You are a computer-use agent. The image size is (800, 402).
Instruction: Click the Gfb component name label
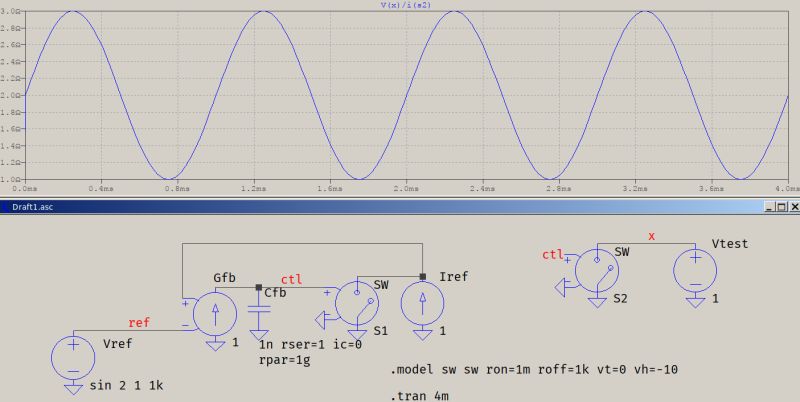click(x=224, y=278)
